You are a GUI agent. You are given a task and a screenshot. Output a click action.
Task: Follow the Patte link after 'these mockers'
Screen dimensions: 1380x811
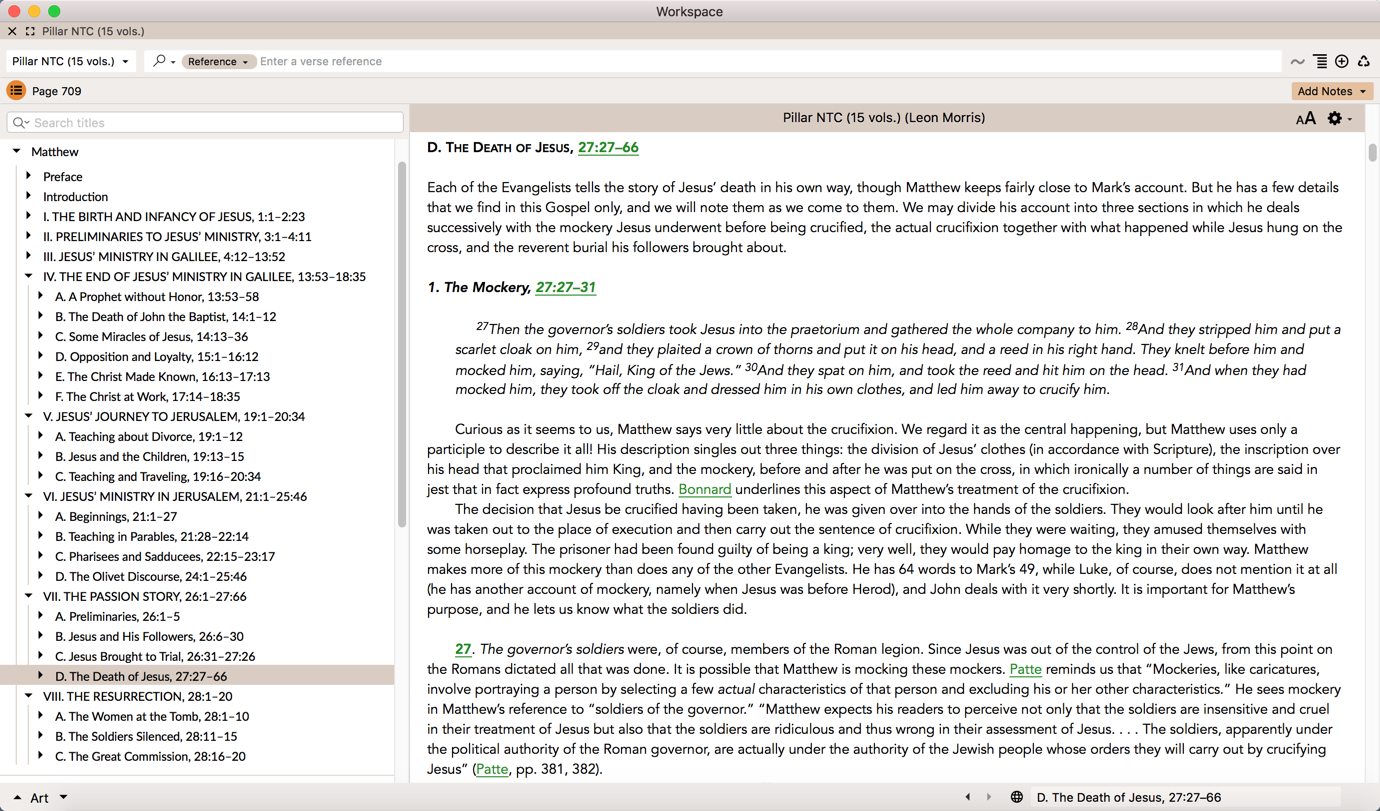click(1025, 670)
